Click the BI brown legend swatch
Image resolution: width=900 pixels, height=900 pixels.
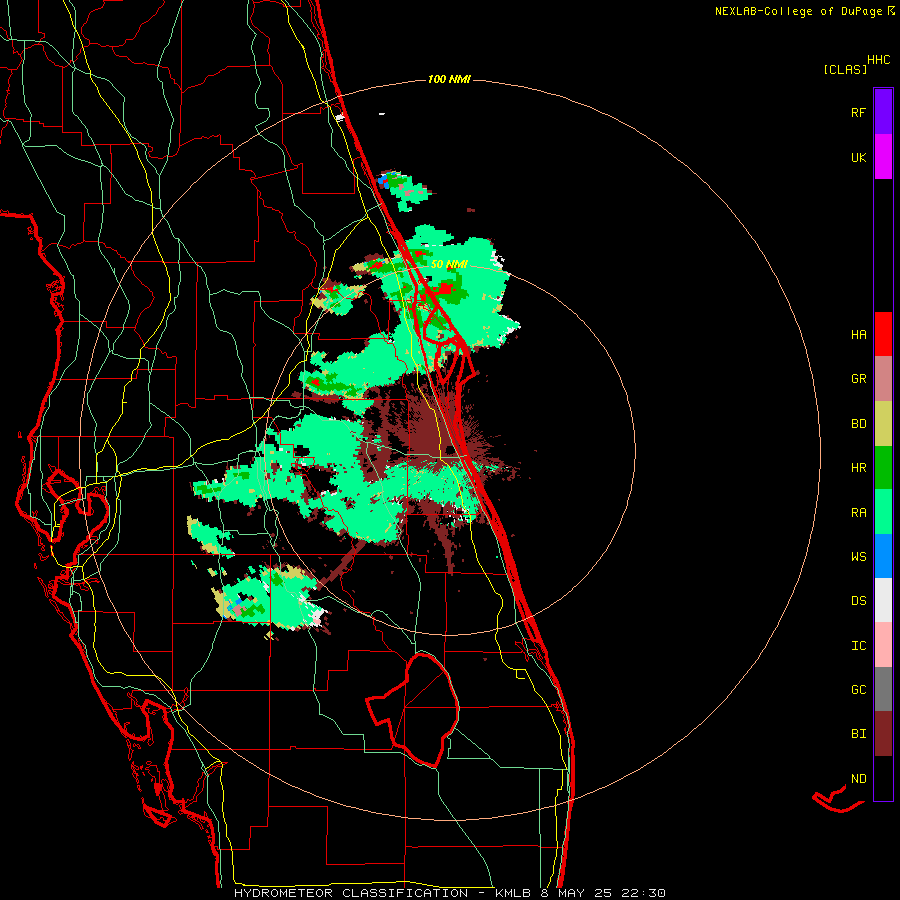tap(883, 734)
